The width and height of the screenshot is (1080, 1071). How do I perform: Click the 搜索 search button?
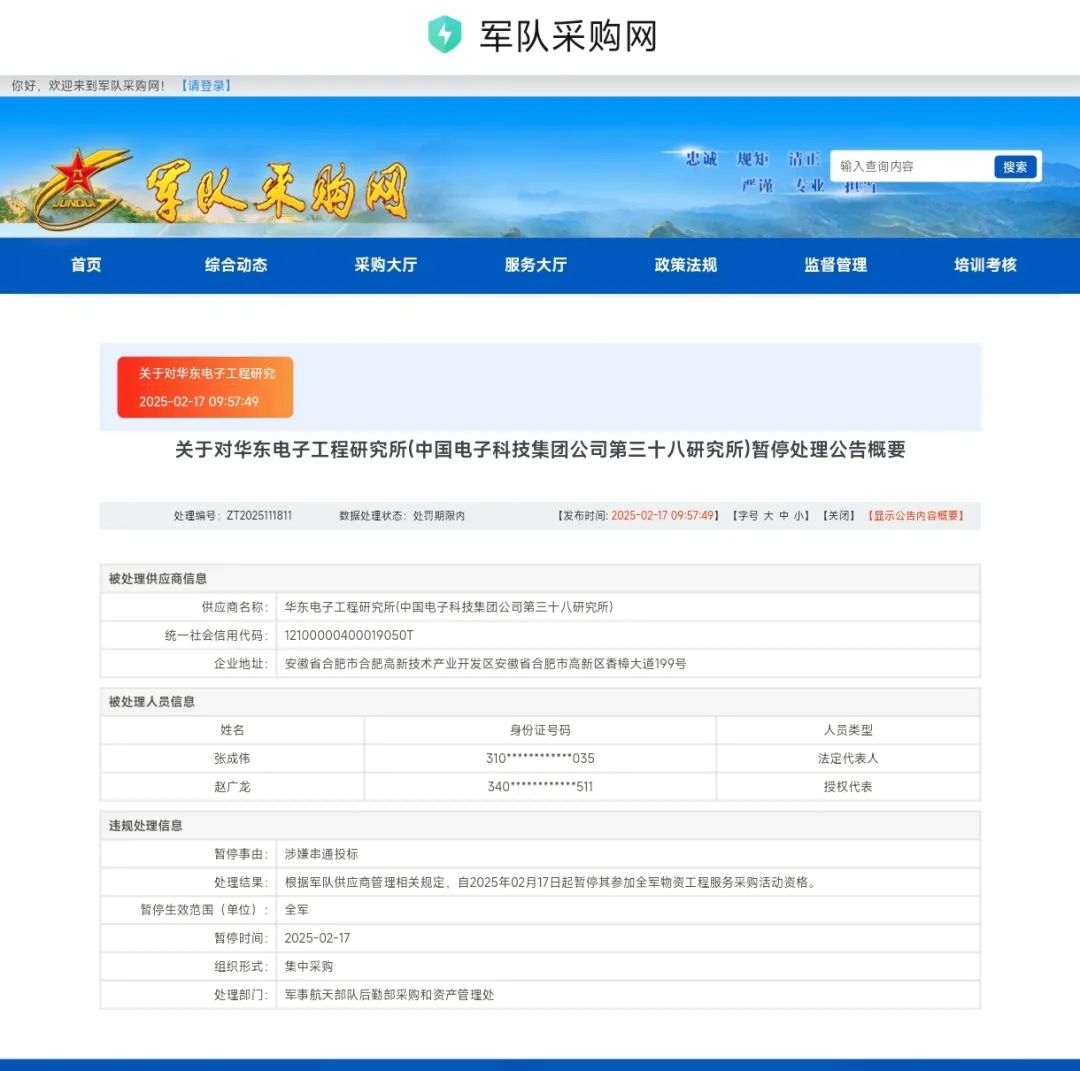pyautogui.click(x=1015, y=167)
